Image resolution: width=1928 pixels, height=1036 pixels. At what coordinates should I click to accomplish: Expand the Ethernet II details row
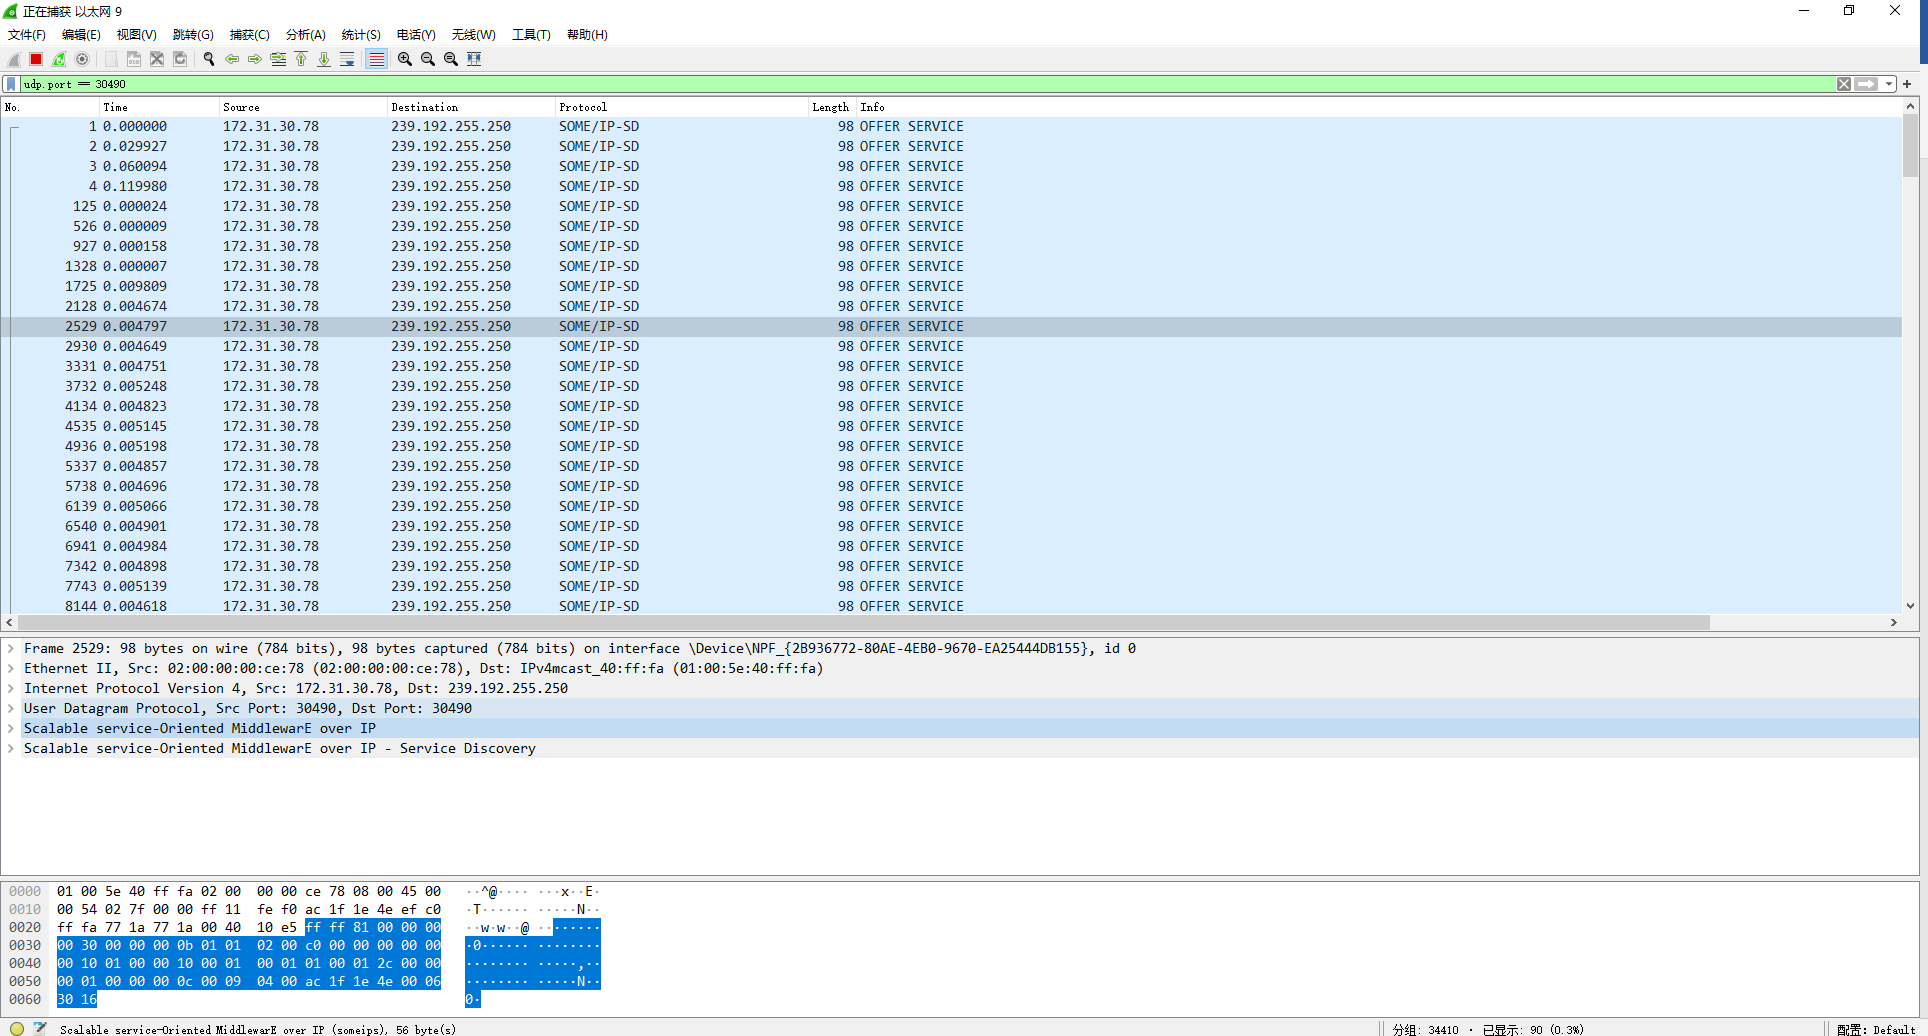point(11,668)
